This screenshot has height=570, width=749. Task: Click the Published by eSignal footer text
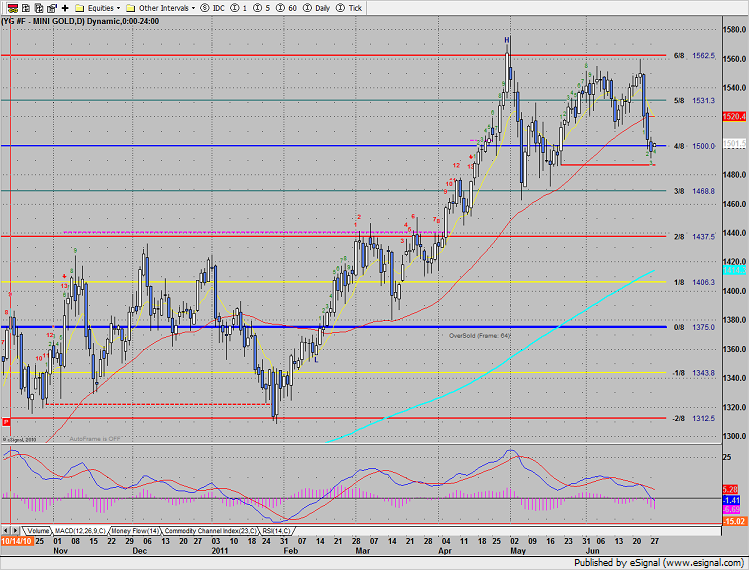(659, 562)
